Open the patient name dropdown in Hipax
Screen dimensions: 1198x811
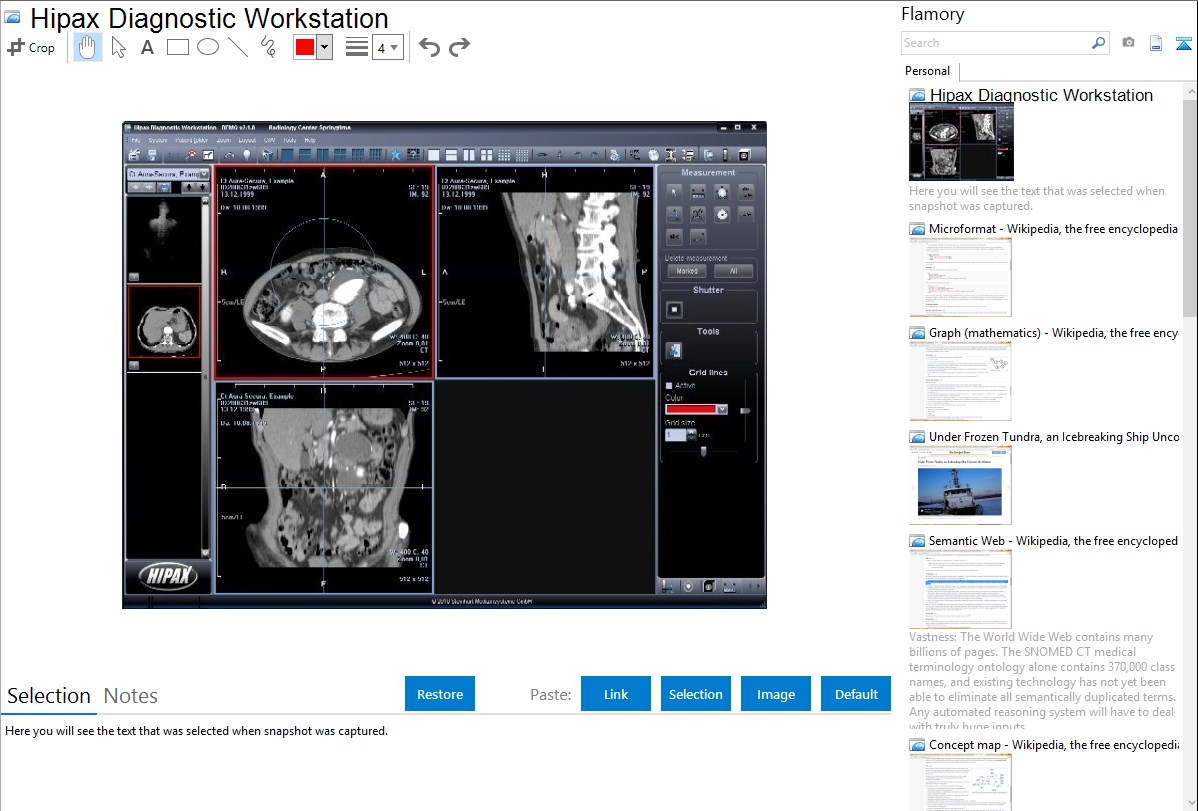click(x=203, y=174)
